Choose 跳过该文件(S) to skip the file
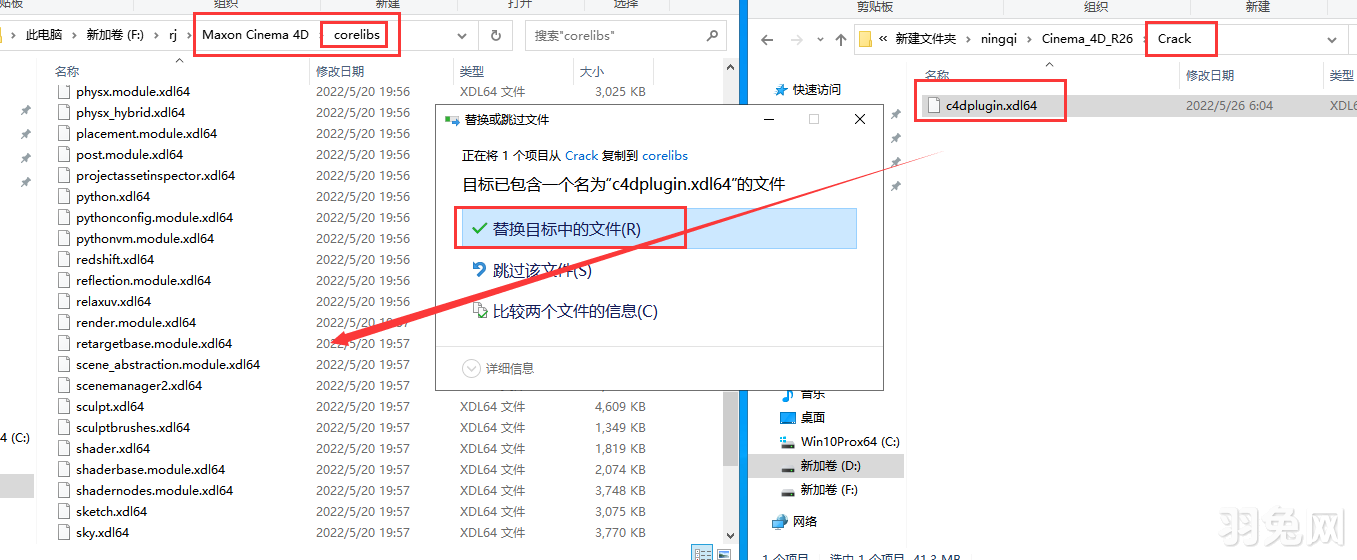Image resolution: width=1357 pixels, height=560 pixels. (x=542, y=270)
